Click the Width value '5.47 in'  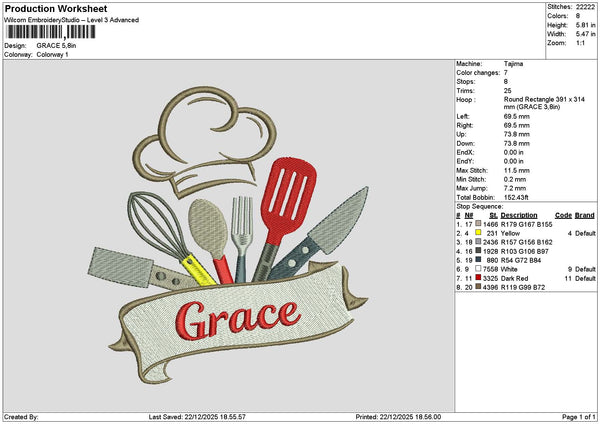pos(586,34)
